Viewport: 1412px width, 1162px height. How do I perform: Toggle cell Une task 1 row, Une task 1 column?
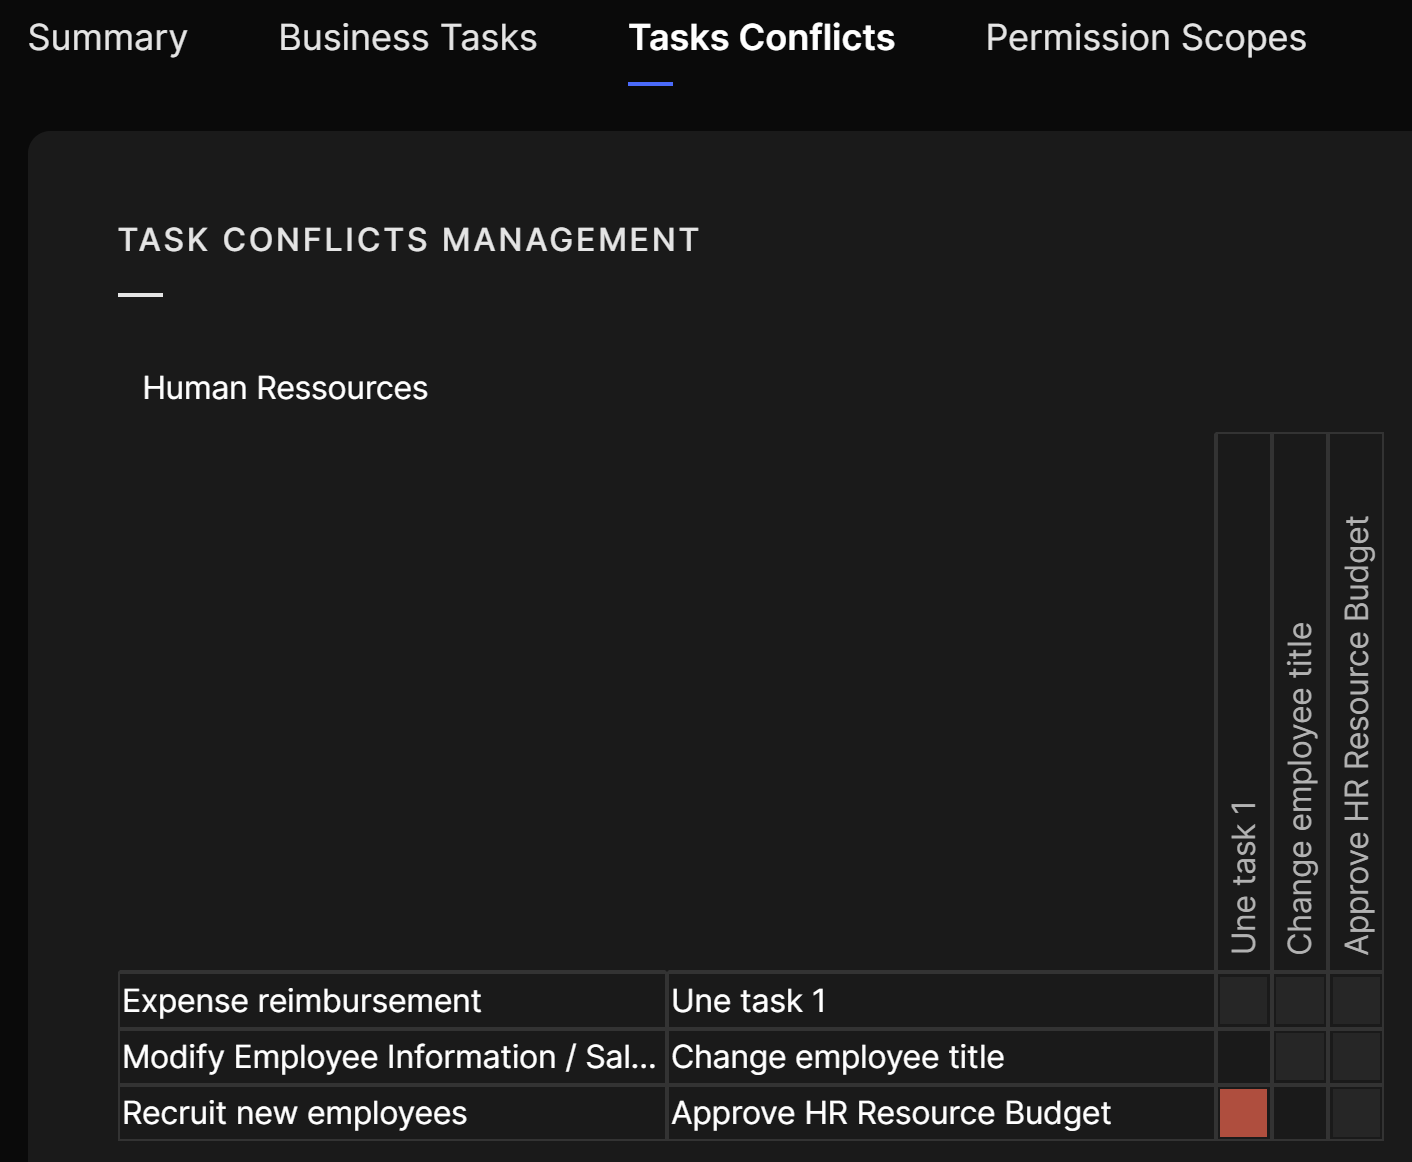click(x=1243, y=1001)
